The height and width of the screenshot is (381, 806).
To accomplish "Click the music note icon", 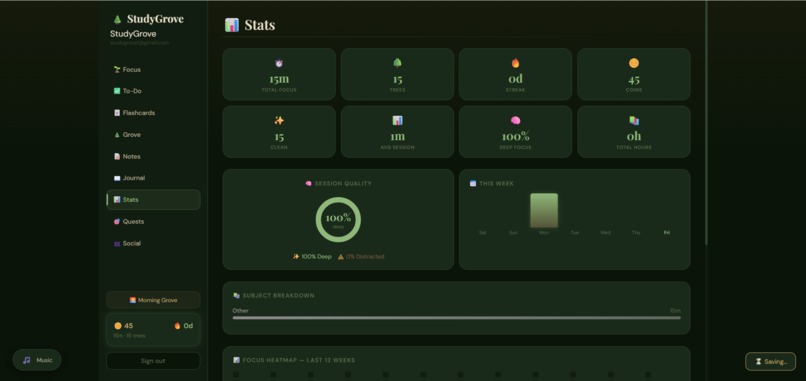I will click(x=27, y=360).
